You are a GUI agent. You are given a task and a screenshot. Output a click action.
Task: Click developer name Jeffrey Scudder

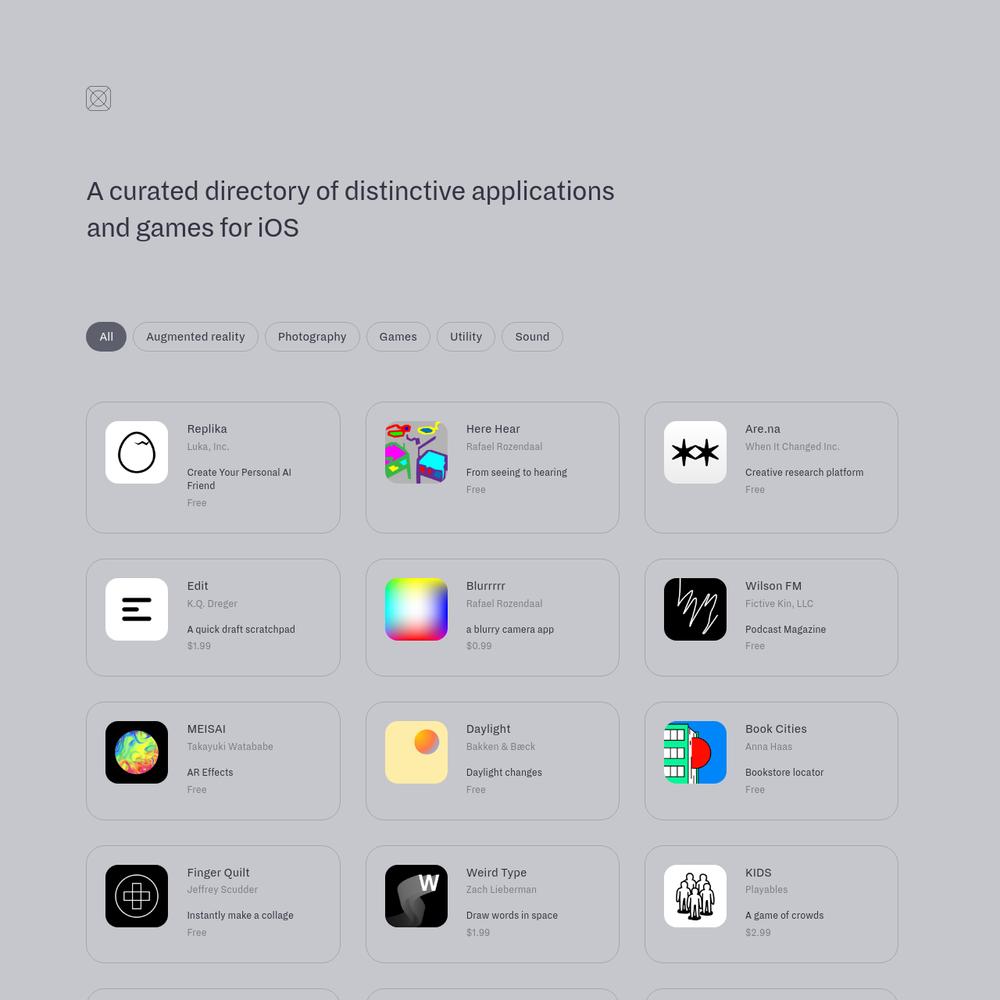222,889
